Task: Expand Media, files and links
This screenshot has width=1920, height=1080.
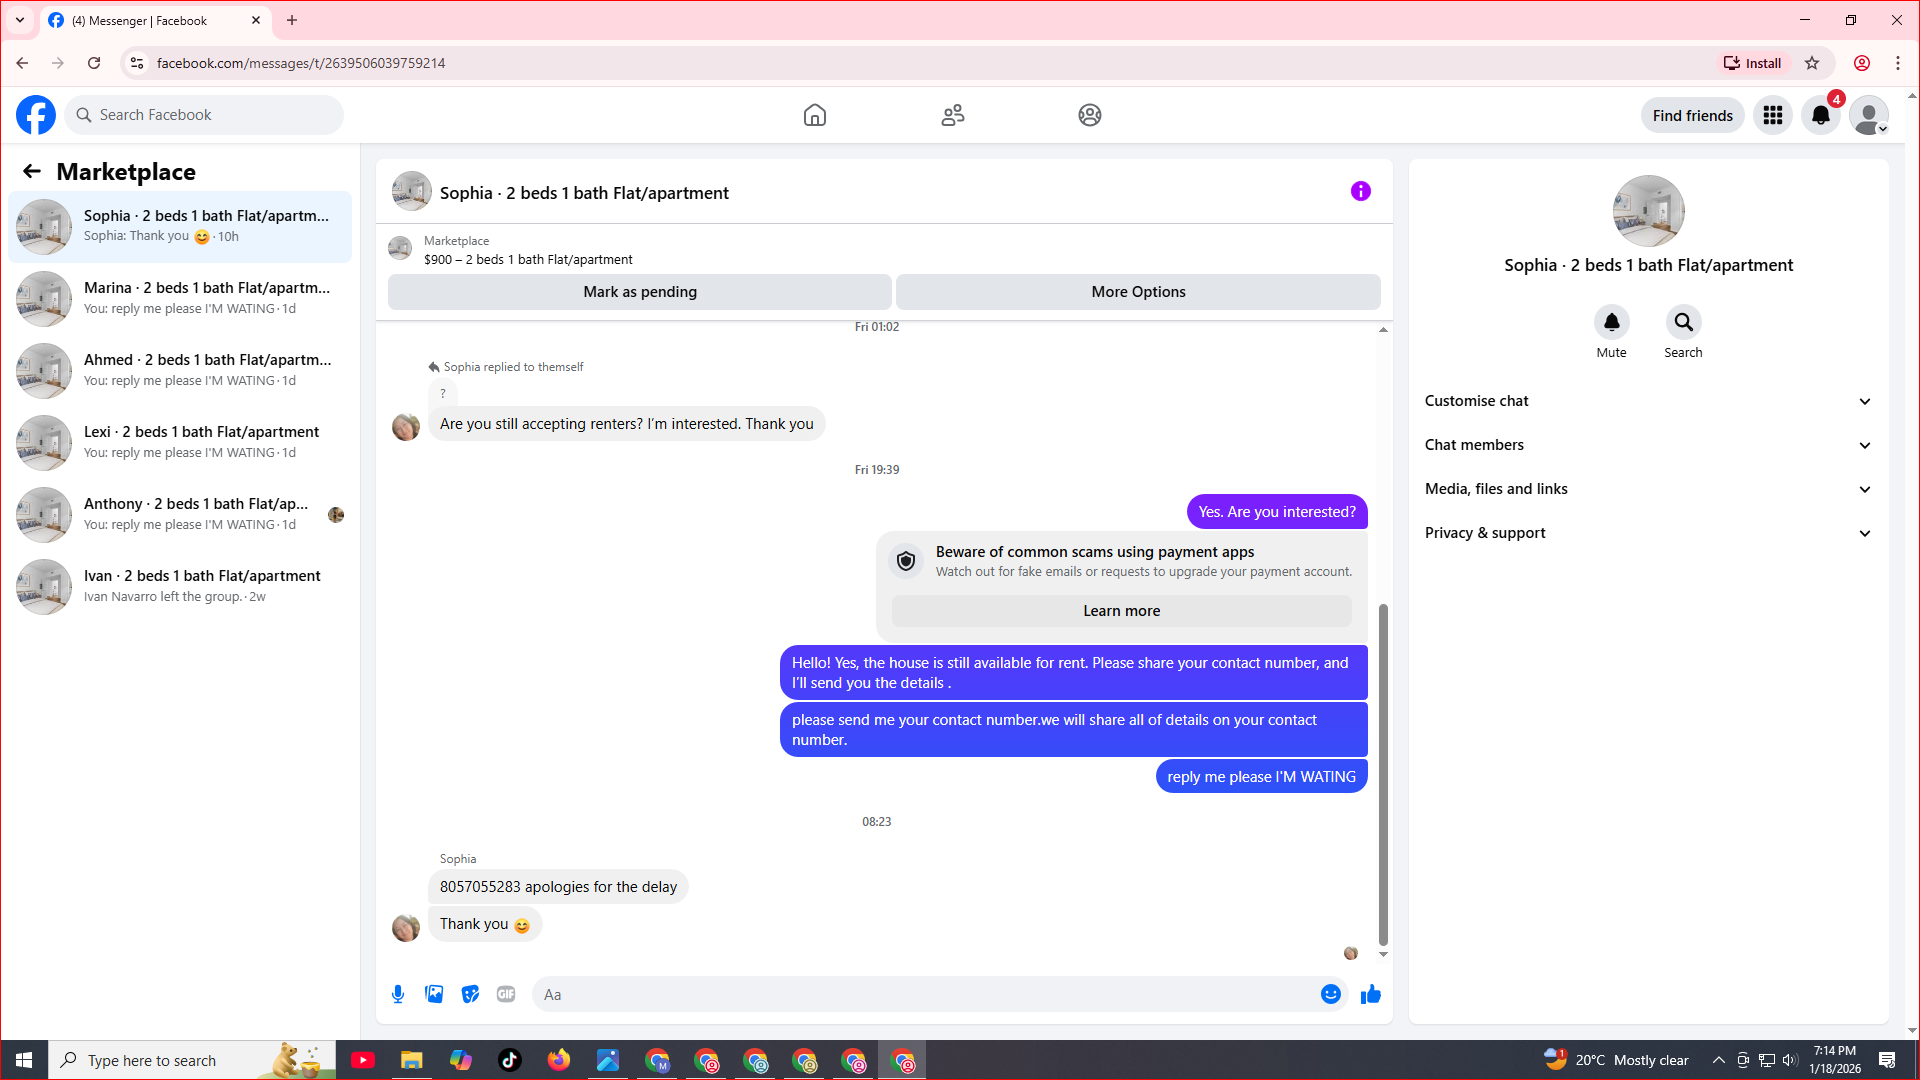Action: pyautogui.click(x=1647, y=489)
